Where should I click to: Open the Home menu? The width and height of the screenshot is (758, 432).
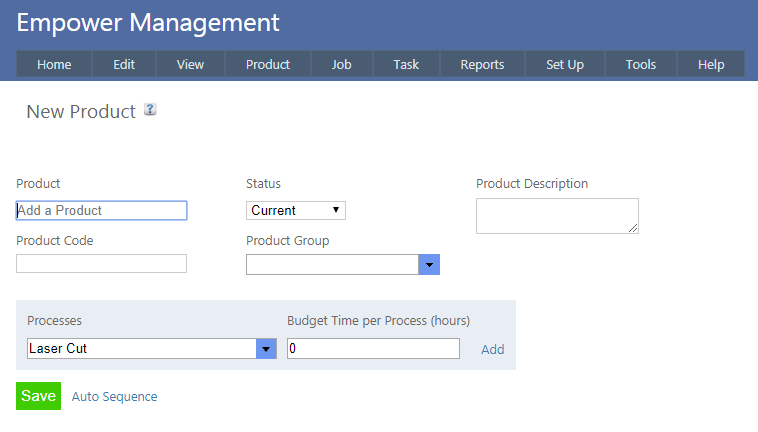coord(54,64)
